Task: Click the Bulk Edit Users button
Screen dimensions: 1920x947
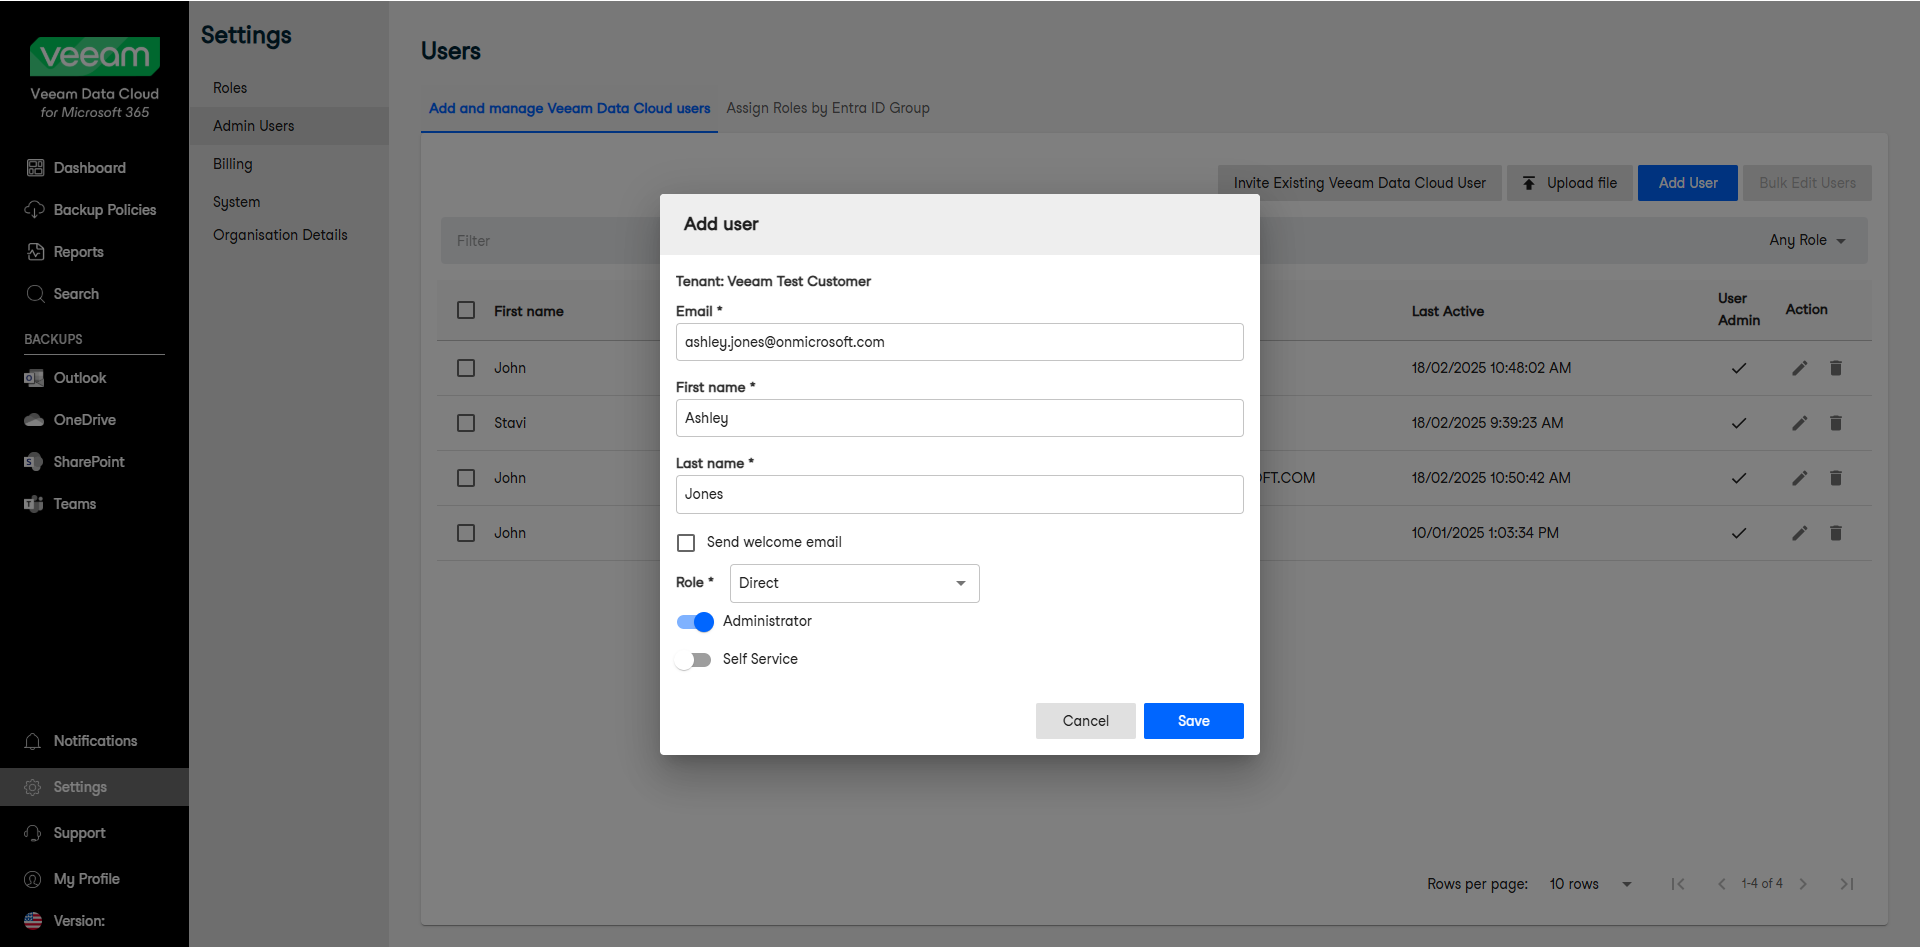Action: 1807,183
